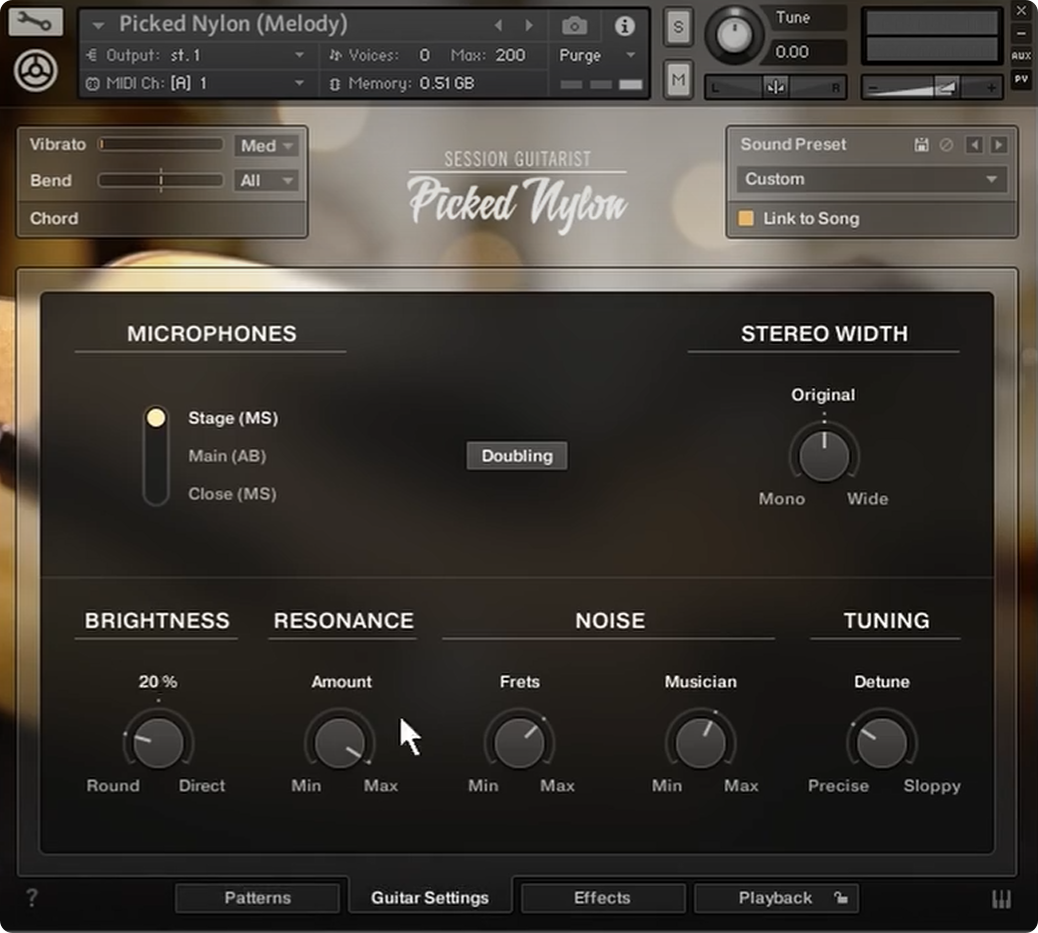Viewport: 1038px width, 933px height.
Task: Mute the instrument with M button
Action: (x=678, y=80)
